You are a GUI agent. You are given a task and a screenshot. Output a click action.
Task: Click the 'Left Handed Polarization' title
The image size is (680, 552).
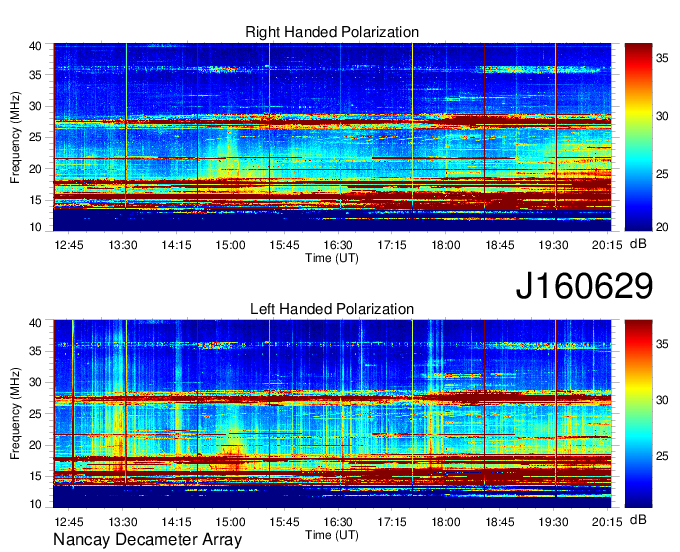(332, 309)
